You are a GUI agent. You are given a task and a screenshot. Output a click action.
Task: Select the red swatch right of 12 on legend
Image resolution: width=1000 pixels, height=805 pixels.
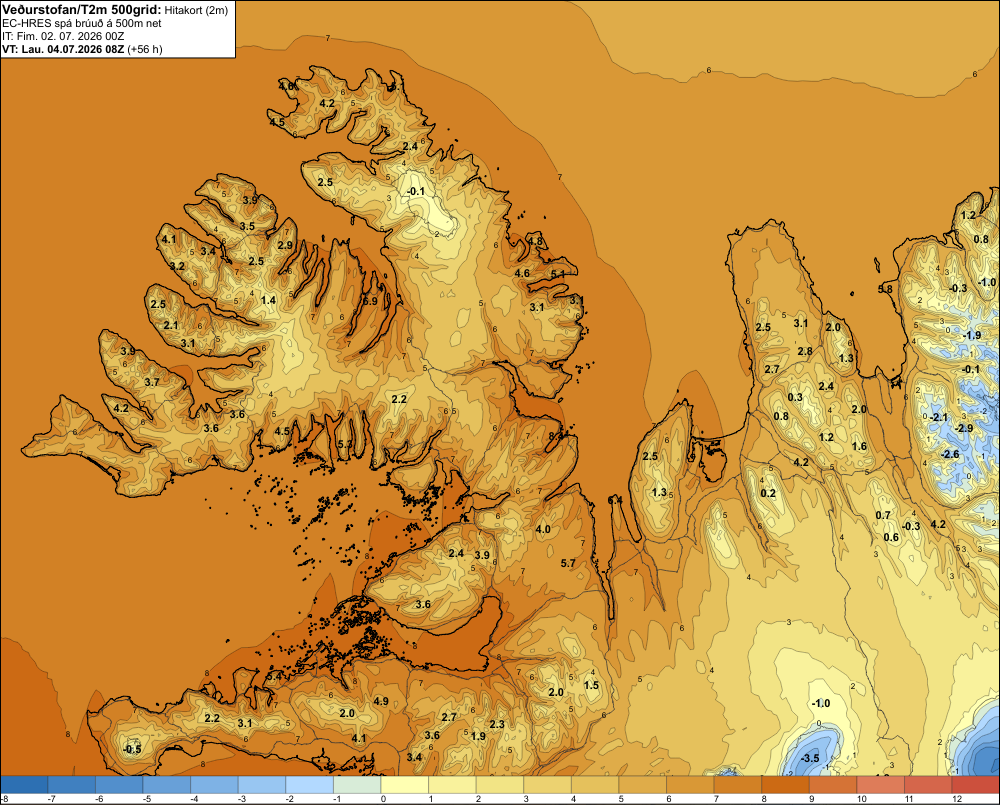click(x=976, y=785)
